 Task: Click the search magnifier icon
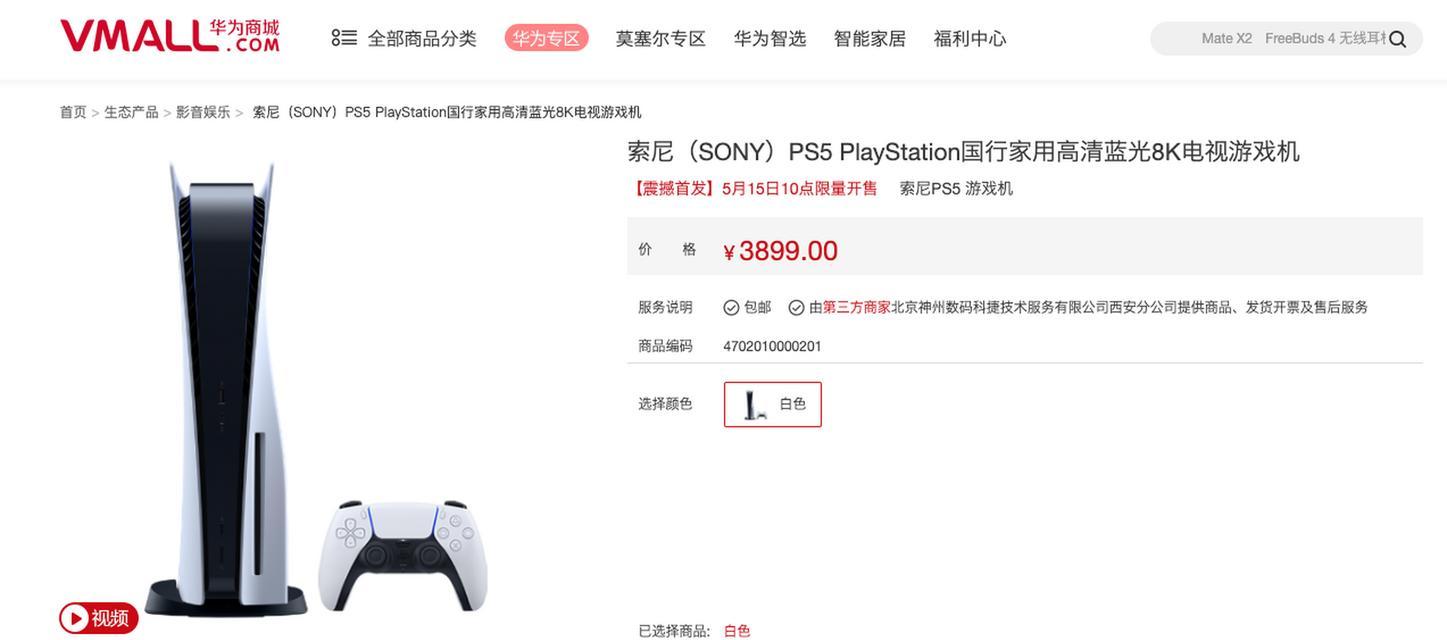pos(1397,39)
